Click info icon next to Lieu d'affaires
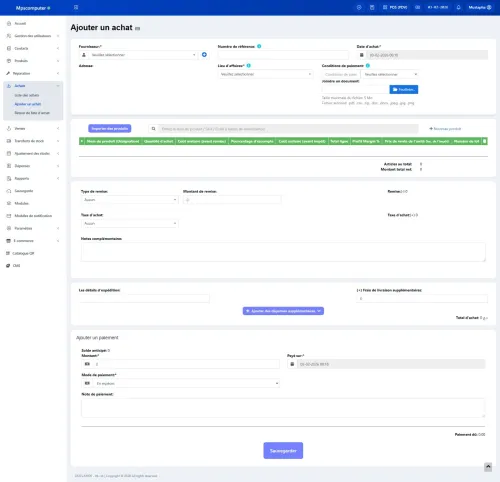 (x=249, y=66)
